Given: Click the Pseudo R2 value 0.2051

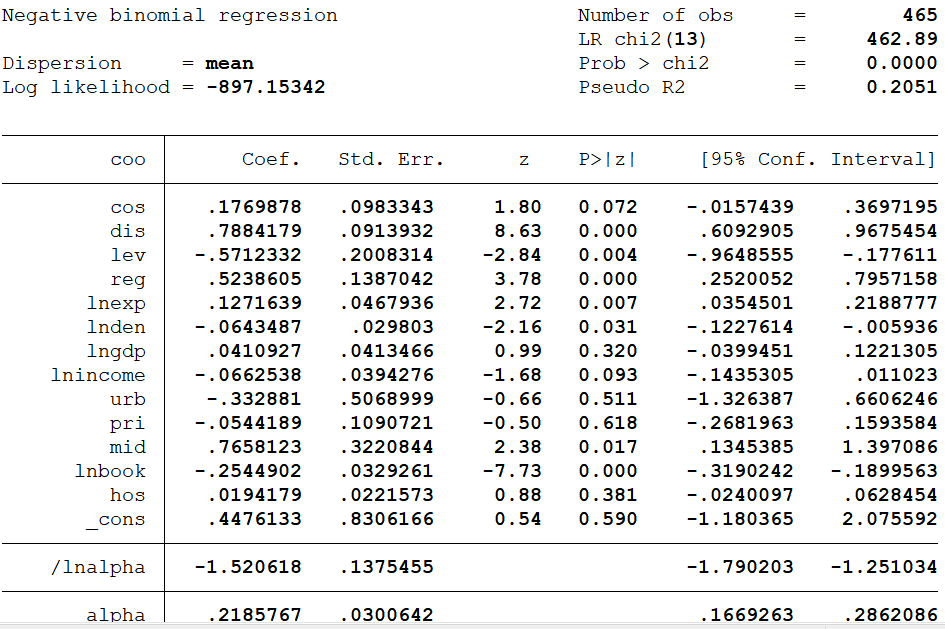Looking at the screenshot, I should (902, 87).
